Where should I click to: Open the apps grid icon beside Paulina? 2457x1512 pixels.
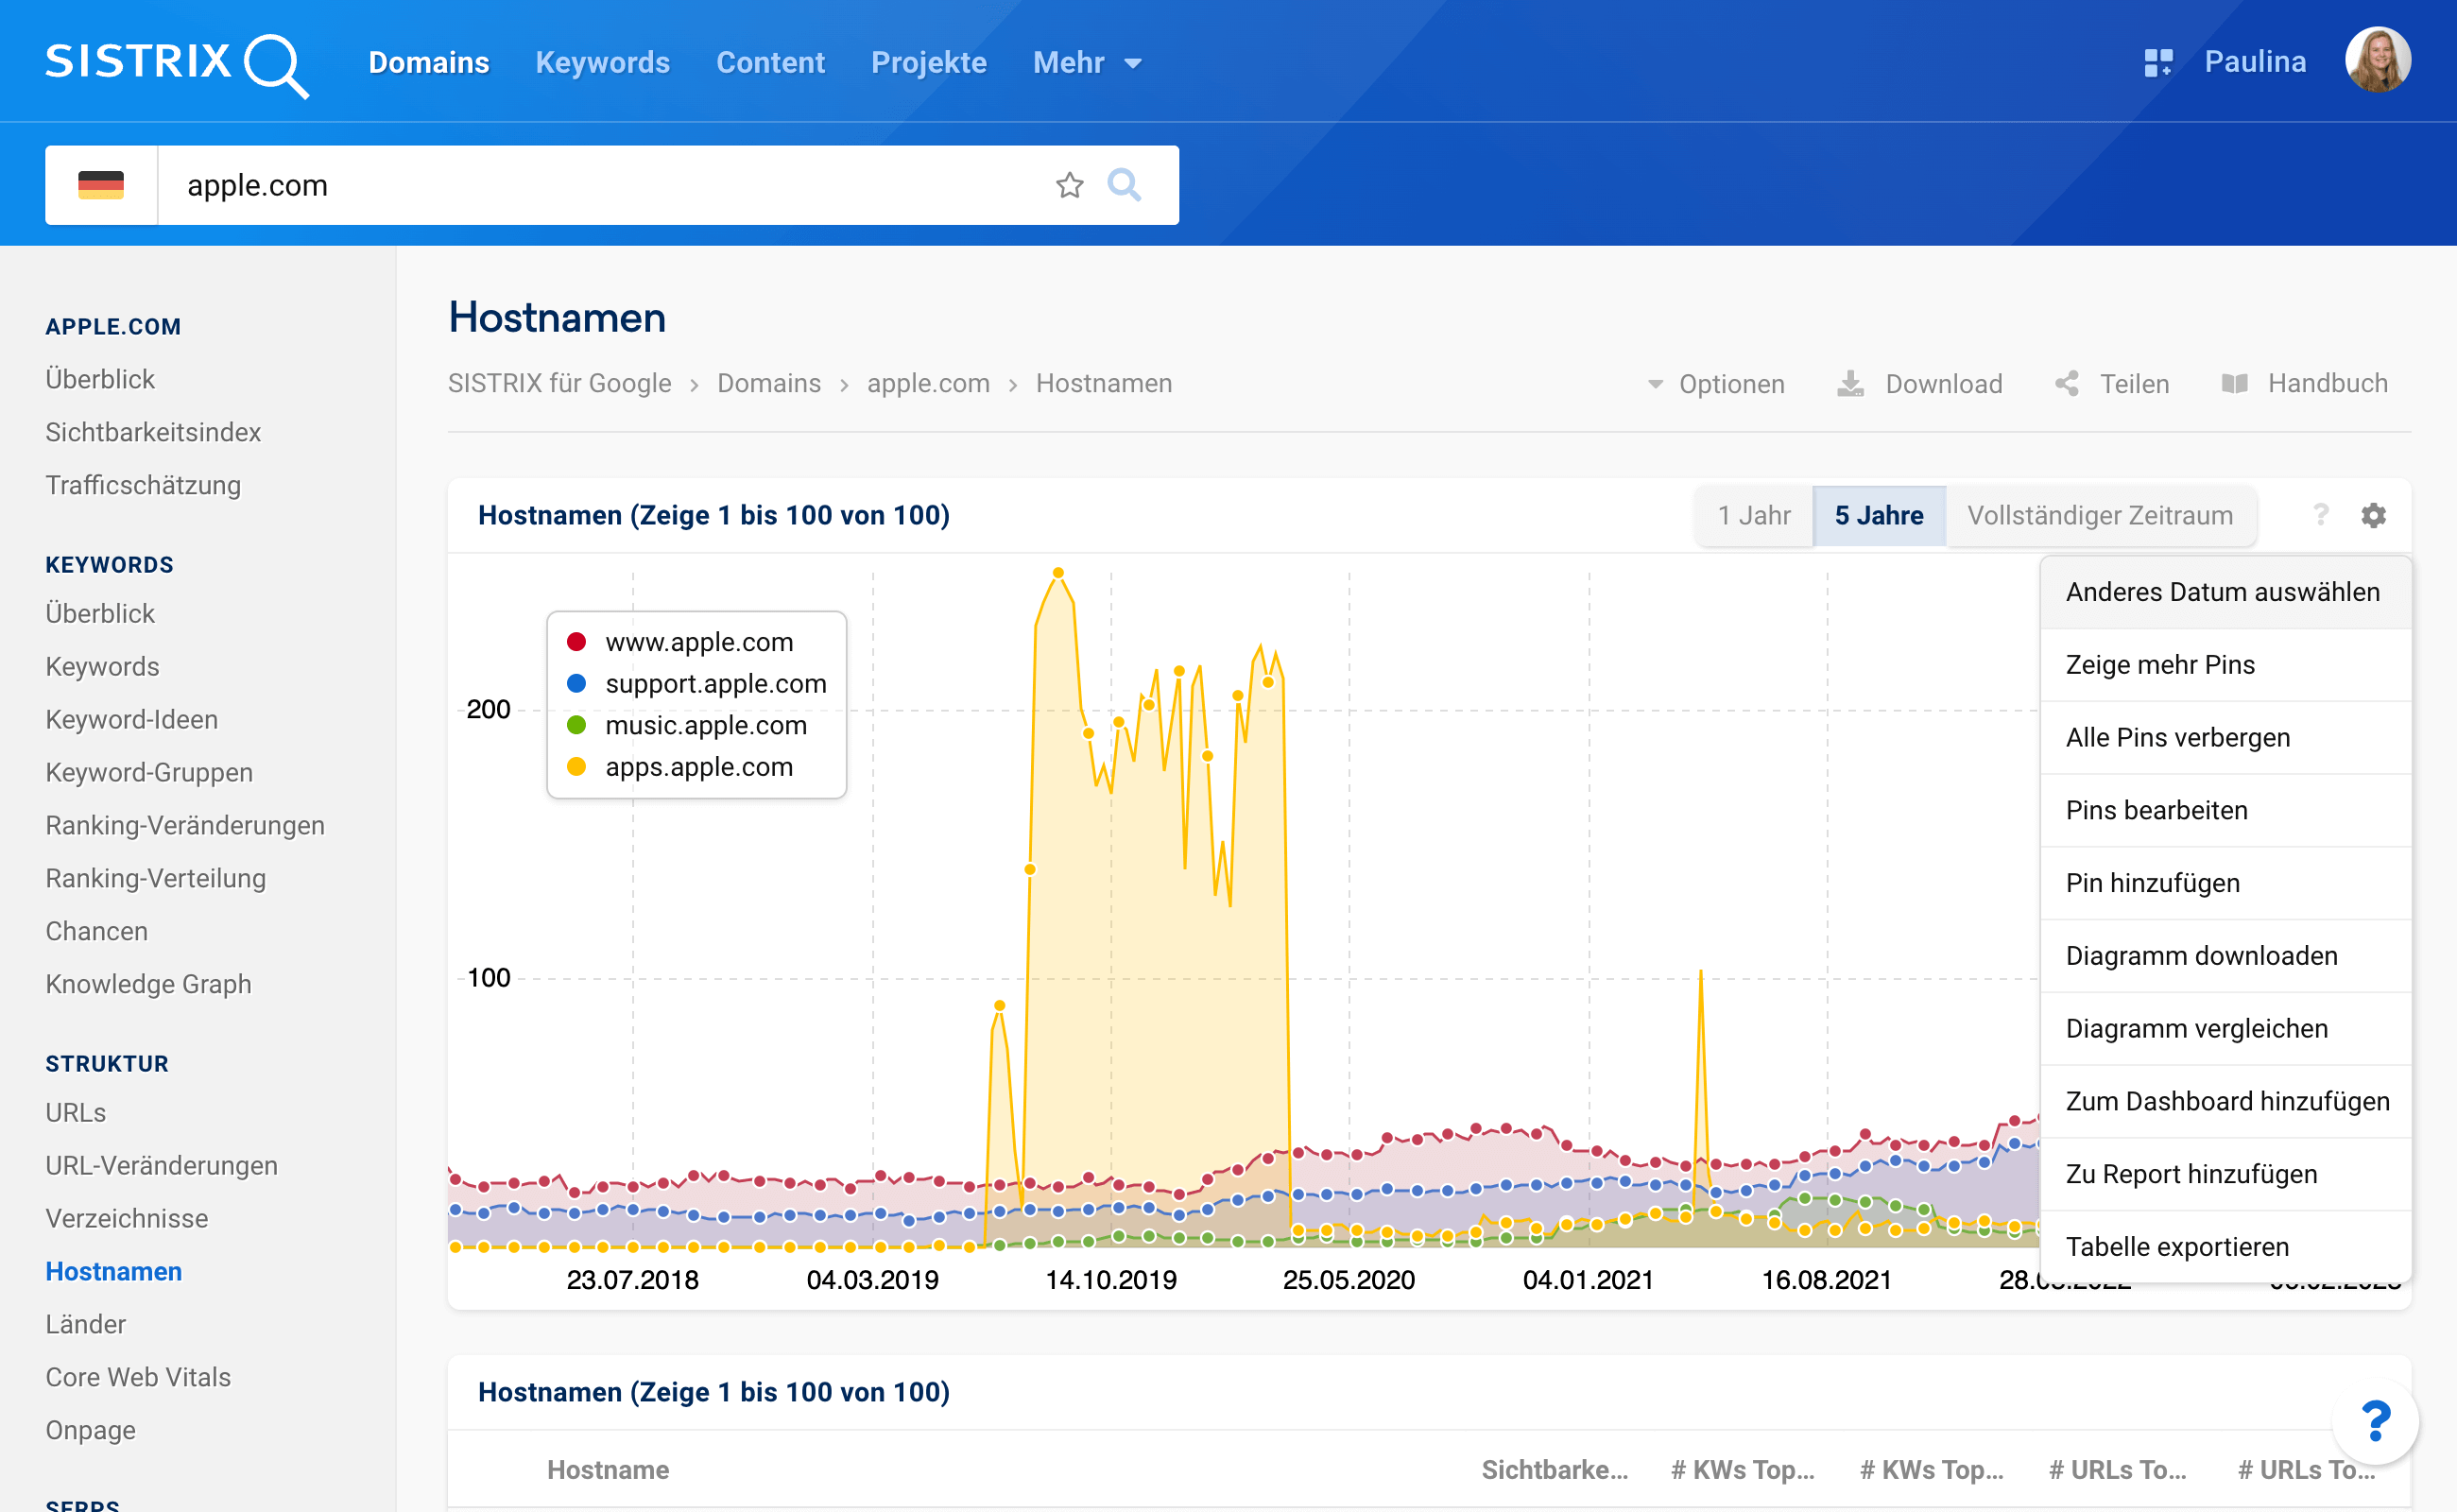[2158, 62]
